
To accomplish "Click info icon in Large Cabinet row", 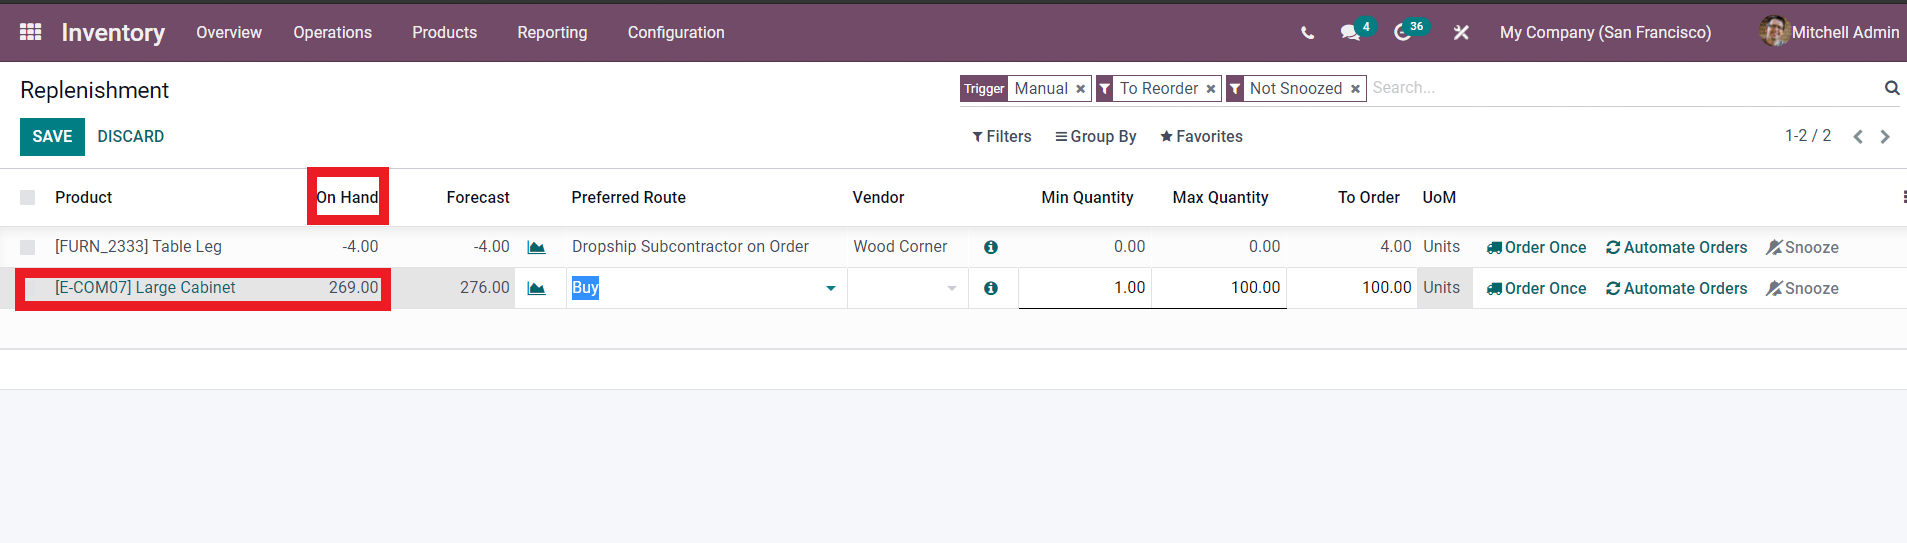I will pyautogui.click(x=990, y=288).
